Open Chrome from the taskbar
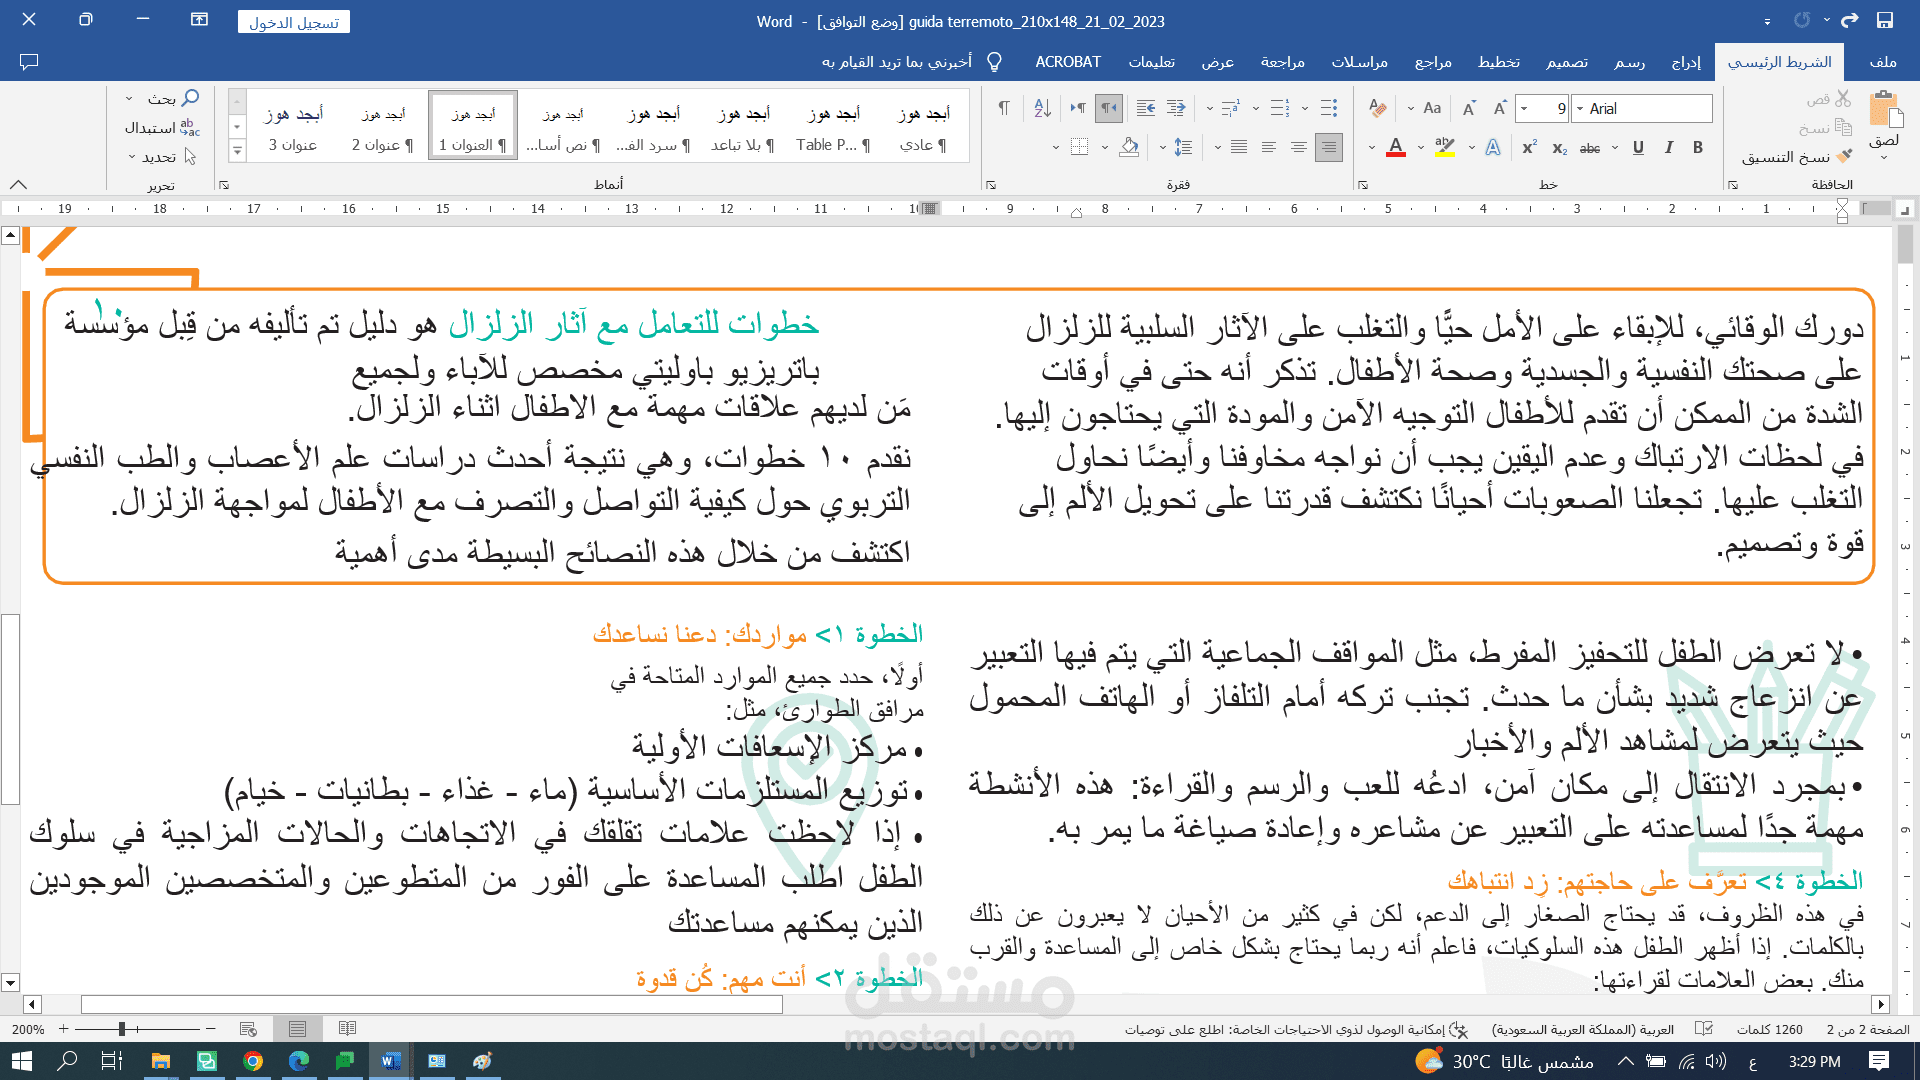This screenshot has width=1920, height=1080. pos(253,1061)
